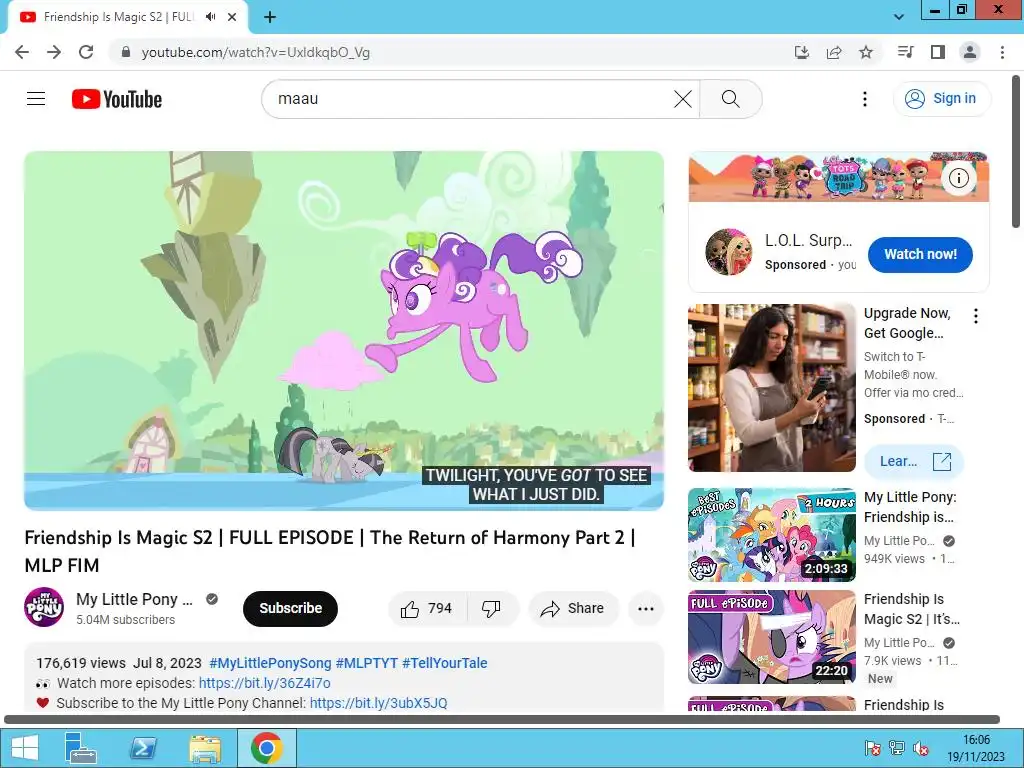Open My Little Pony channel avatar
Screen dimensions: 1024x768
point(44,607)
